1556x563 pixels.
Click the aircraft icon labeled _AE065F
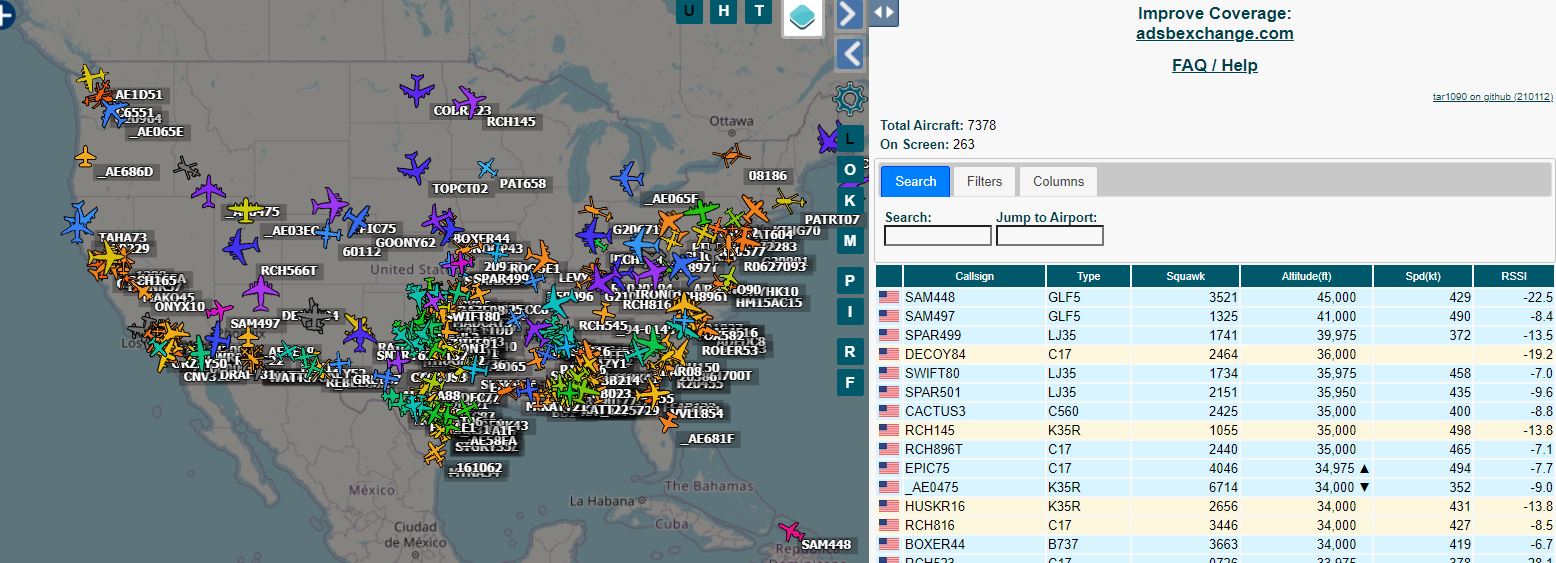tap(627, 179)
